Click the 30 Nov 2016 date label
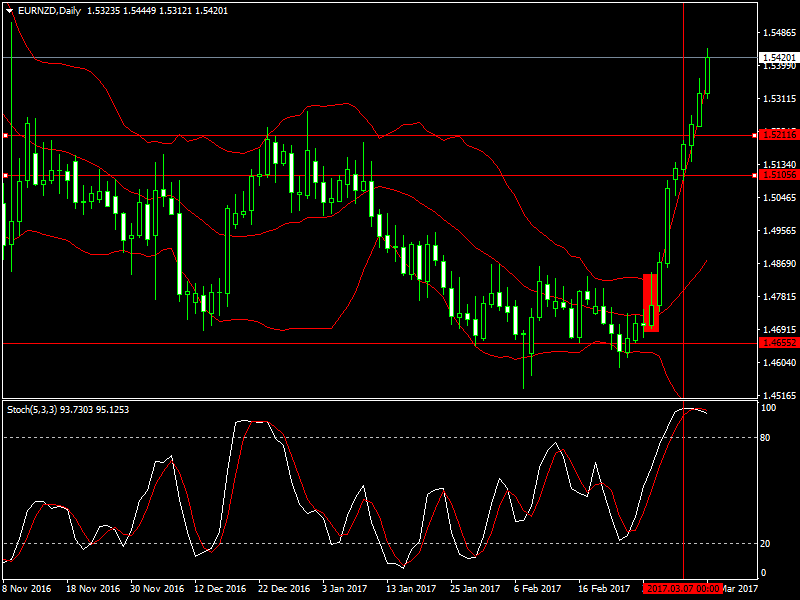This screenshot has height=600, width=800. (x=157, y=589)
